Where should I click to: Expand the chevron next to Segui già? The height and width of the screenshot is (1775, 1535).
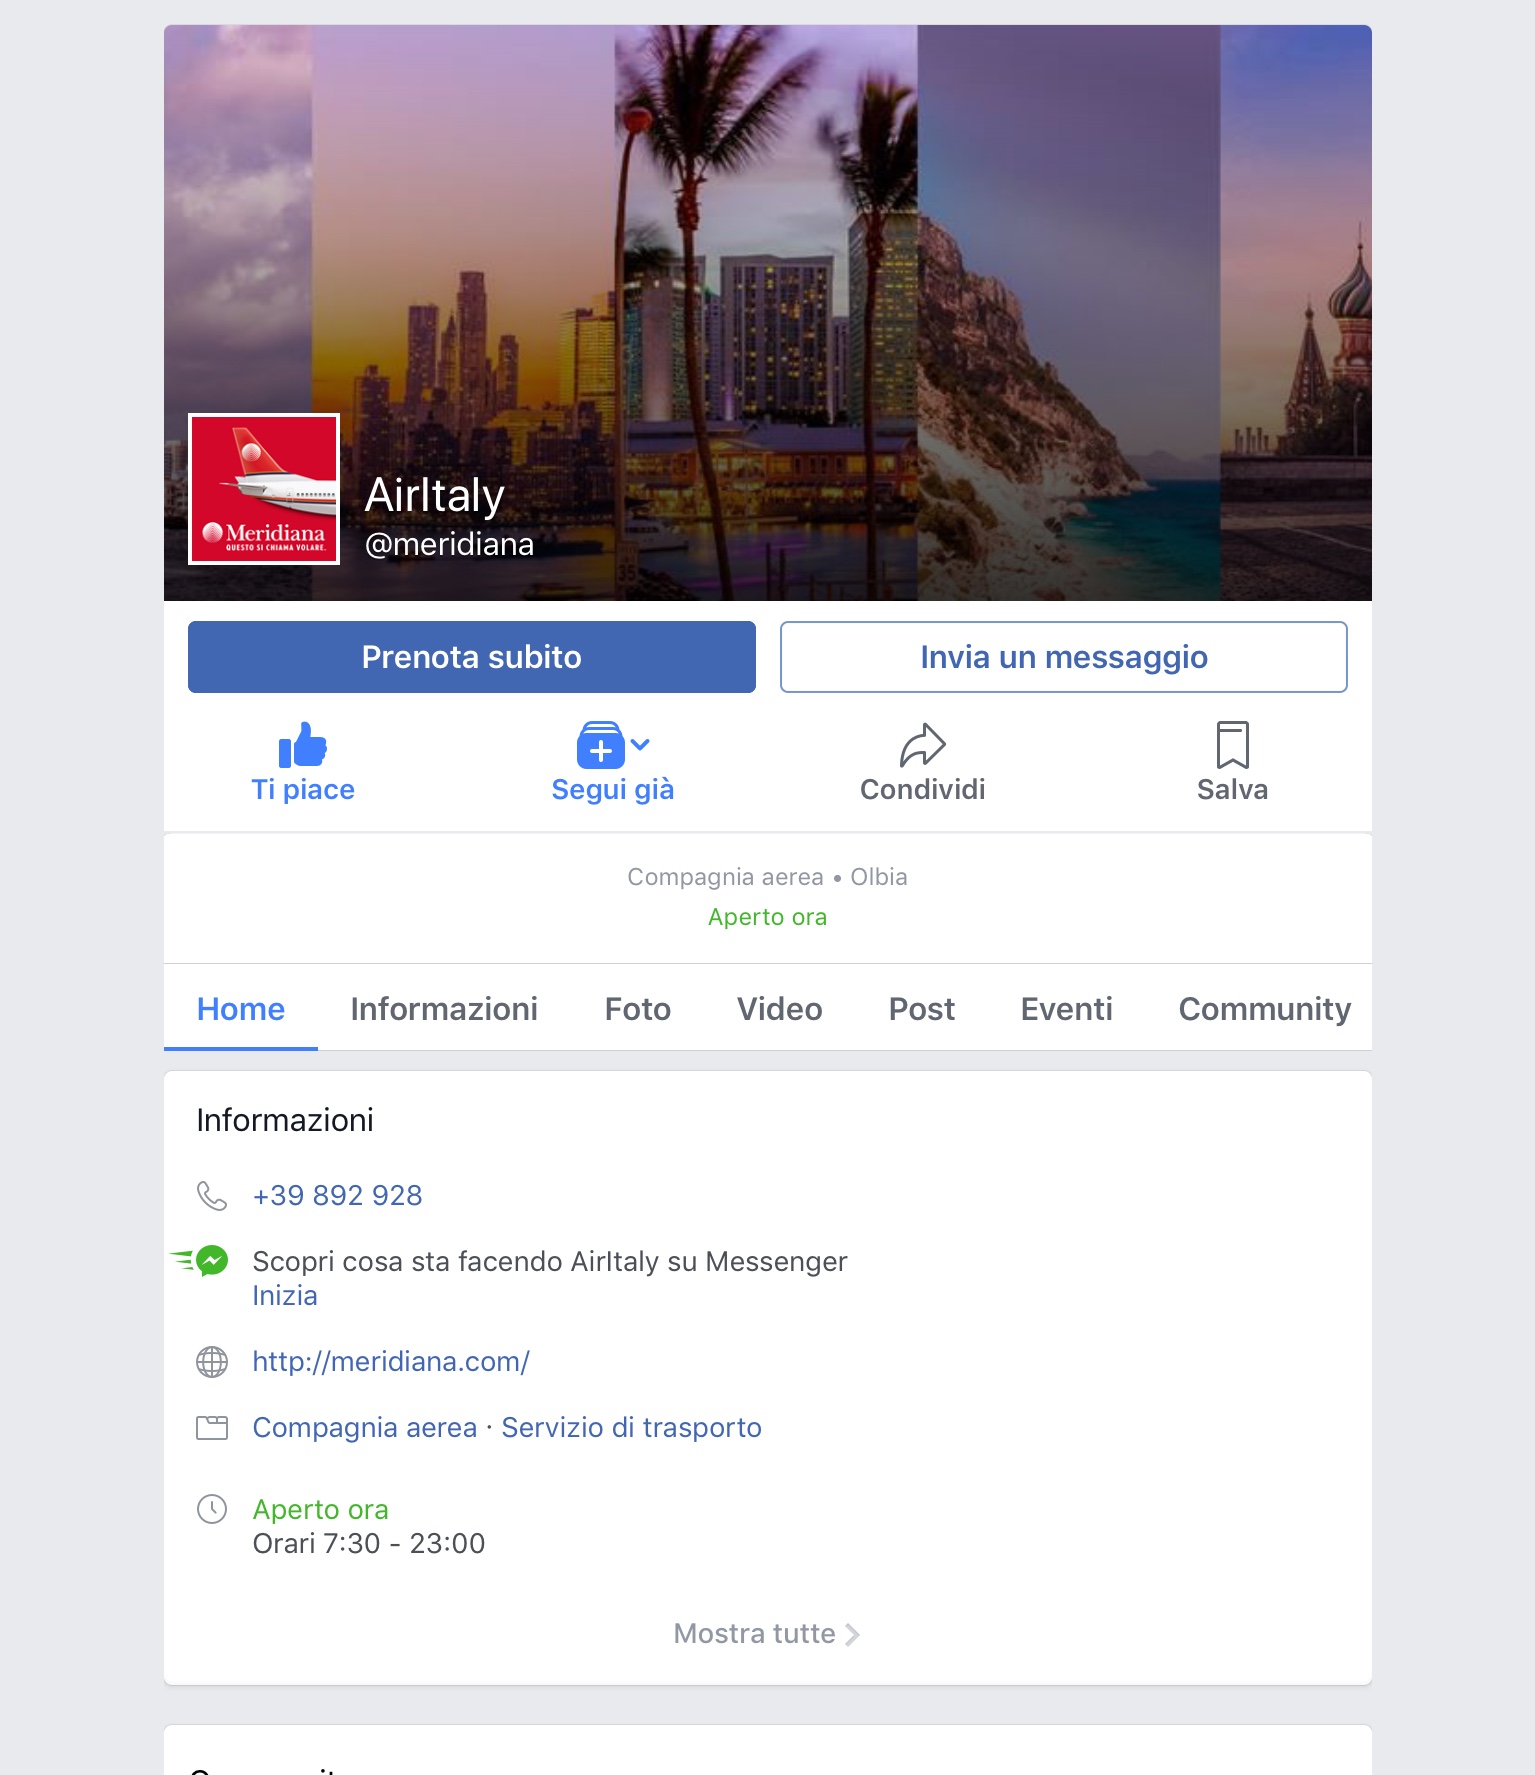(641, 744)
